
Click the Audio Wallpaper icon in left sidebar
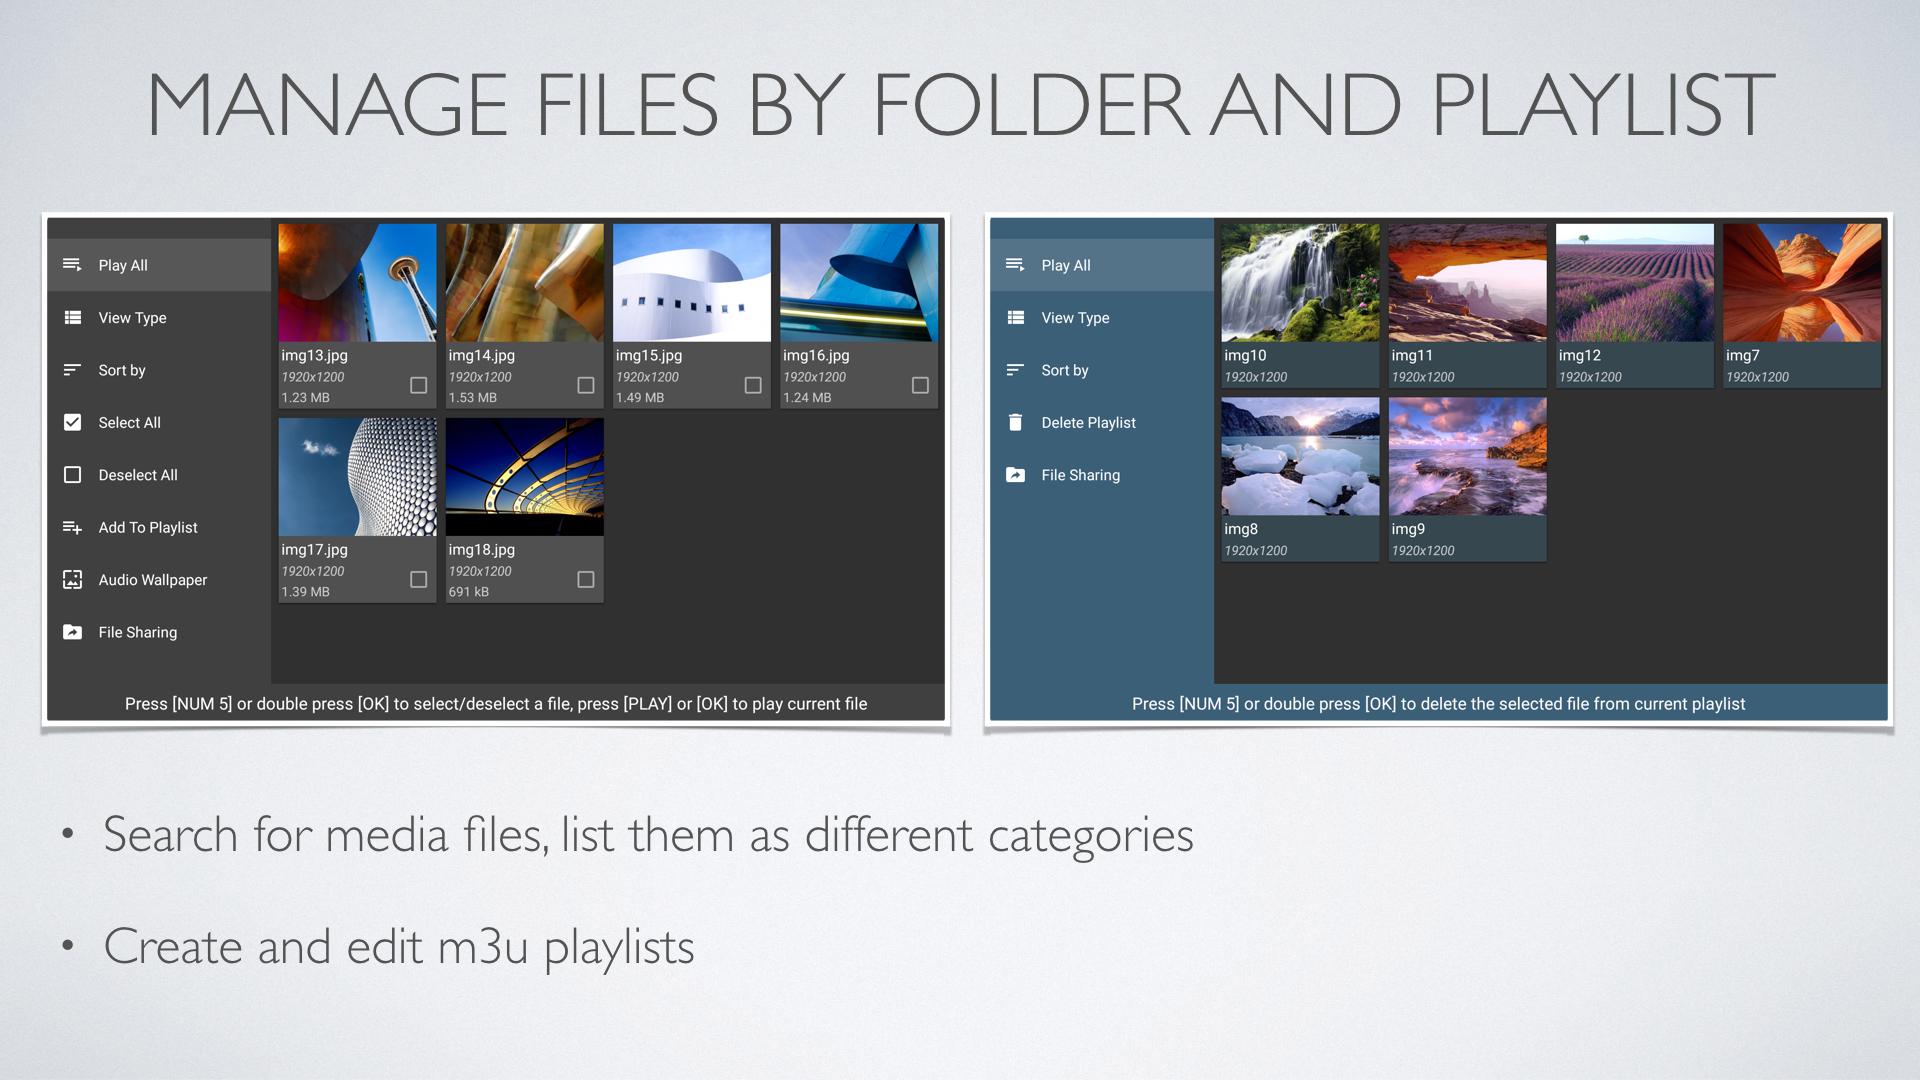coord(72,580)
